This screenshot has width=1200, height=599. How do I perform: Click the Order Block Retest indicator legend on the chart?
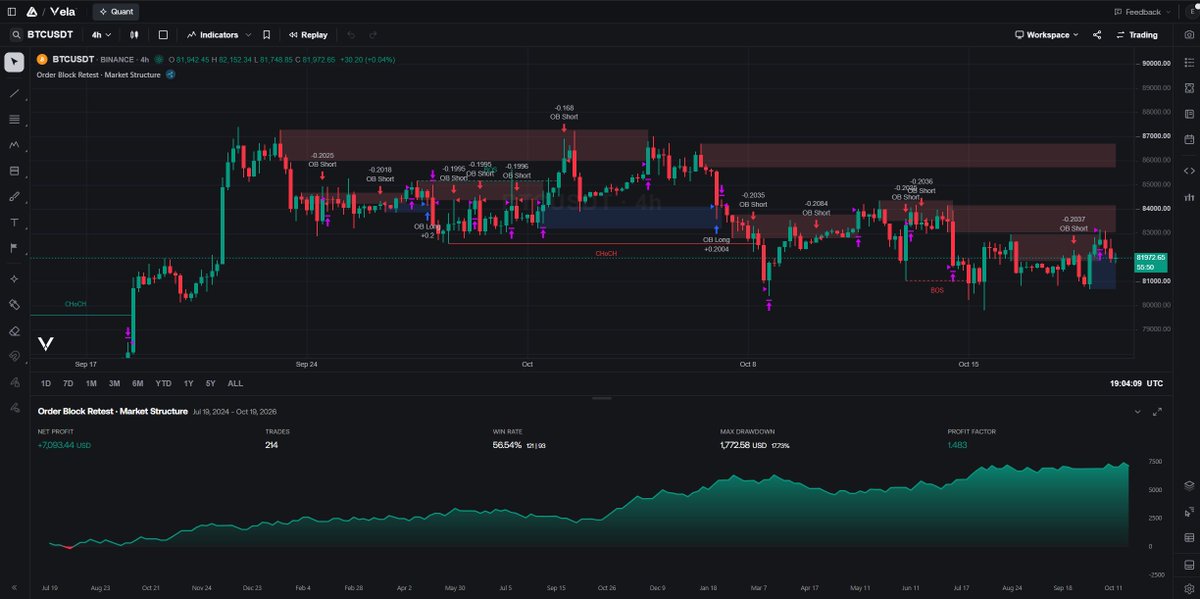[x=98, y=75]
